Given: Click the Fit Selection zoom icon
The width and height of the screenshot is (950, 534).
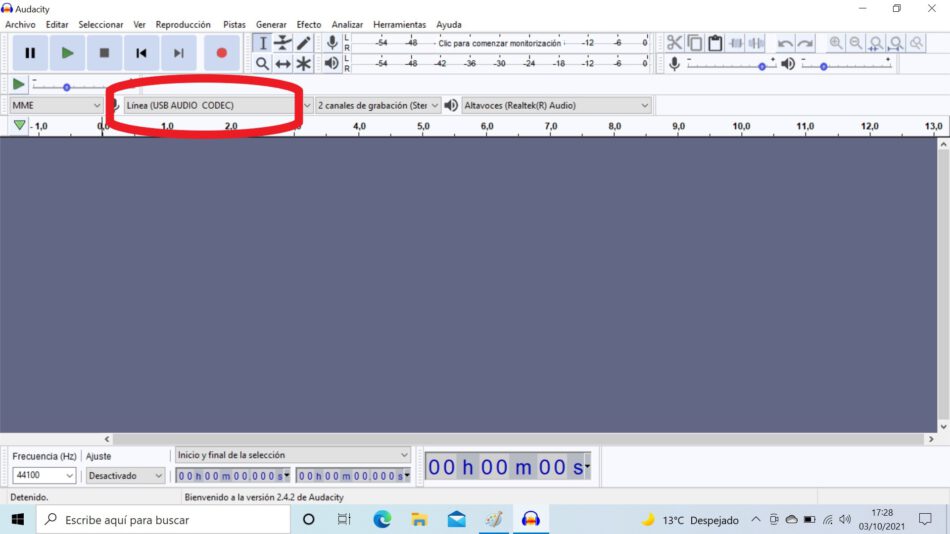Looking at the screenshot, I should (875, 43).
